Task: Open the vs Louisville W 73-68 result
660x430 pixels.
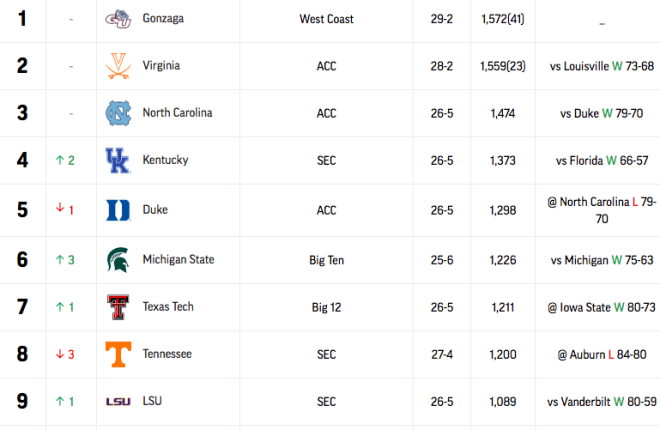Action: point(602,66)
